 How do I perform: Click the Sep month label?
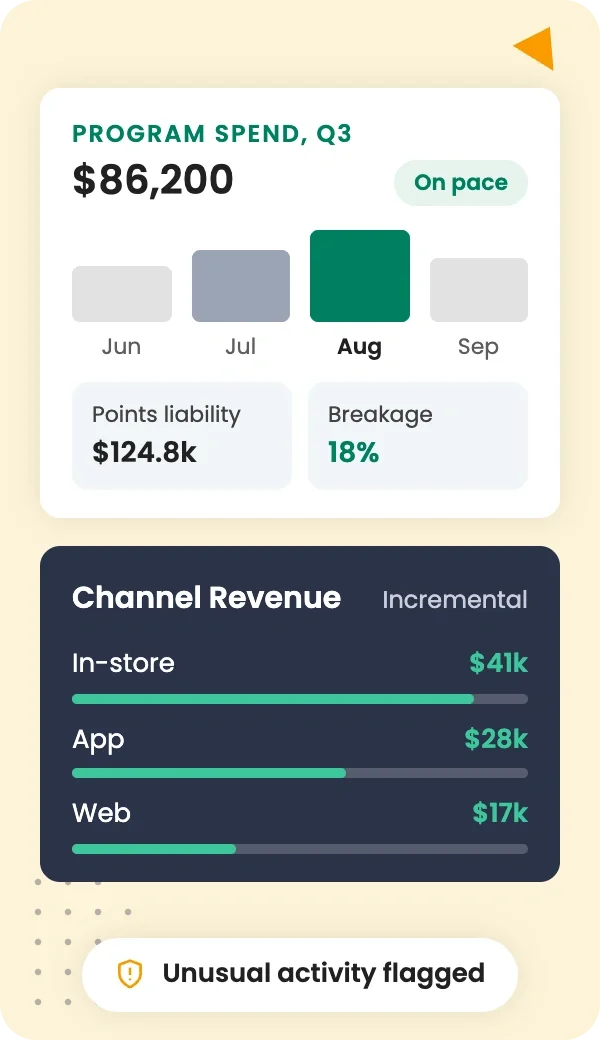[x=478, y=347]
